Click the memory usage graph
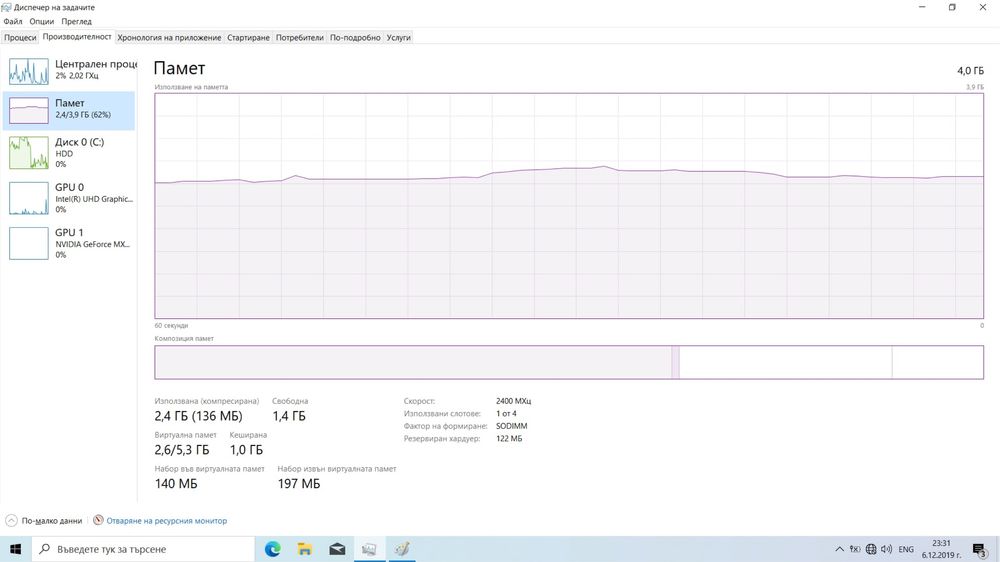The image size is (1000, 562). pyautogui.click(x=569, y=205)
